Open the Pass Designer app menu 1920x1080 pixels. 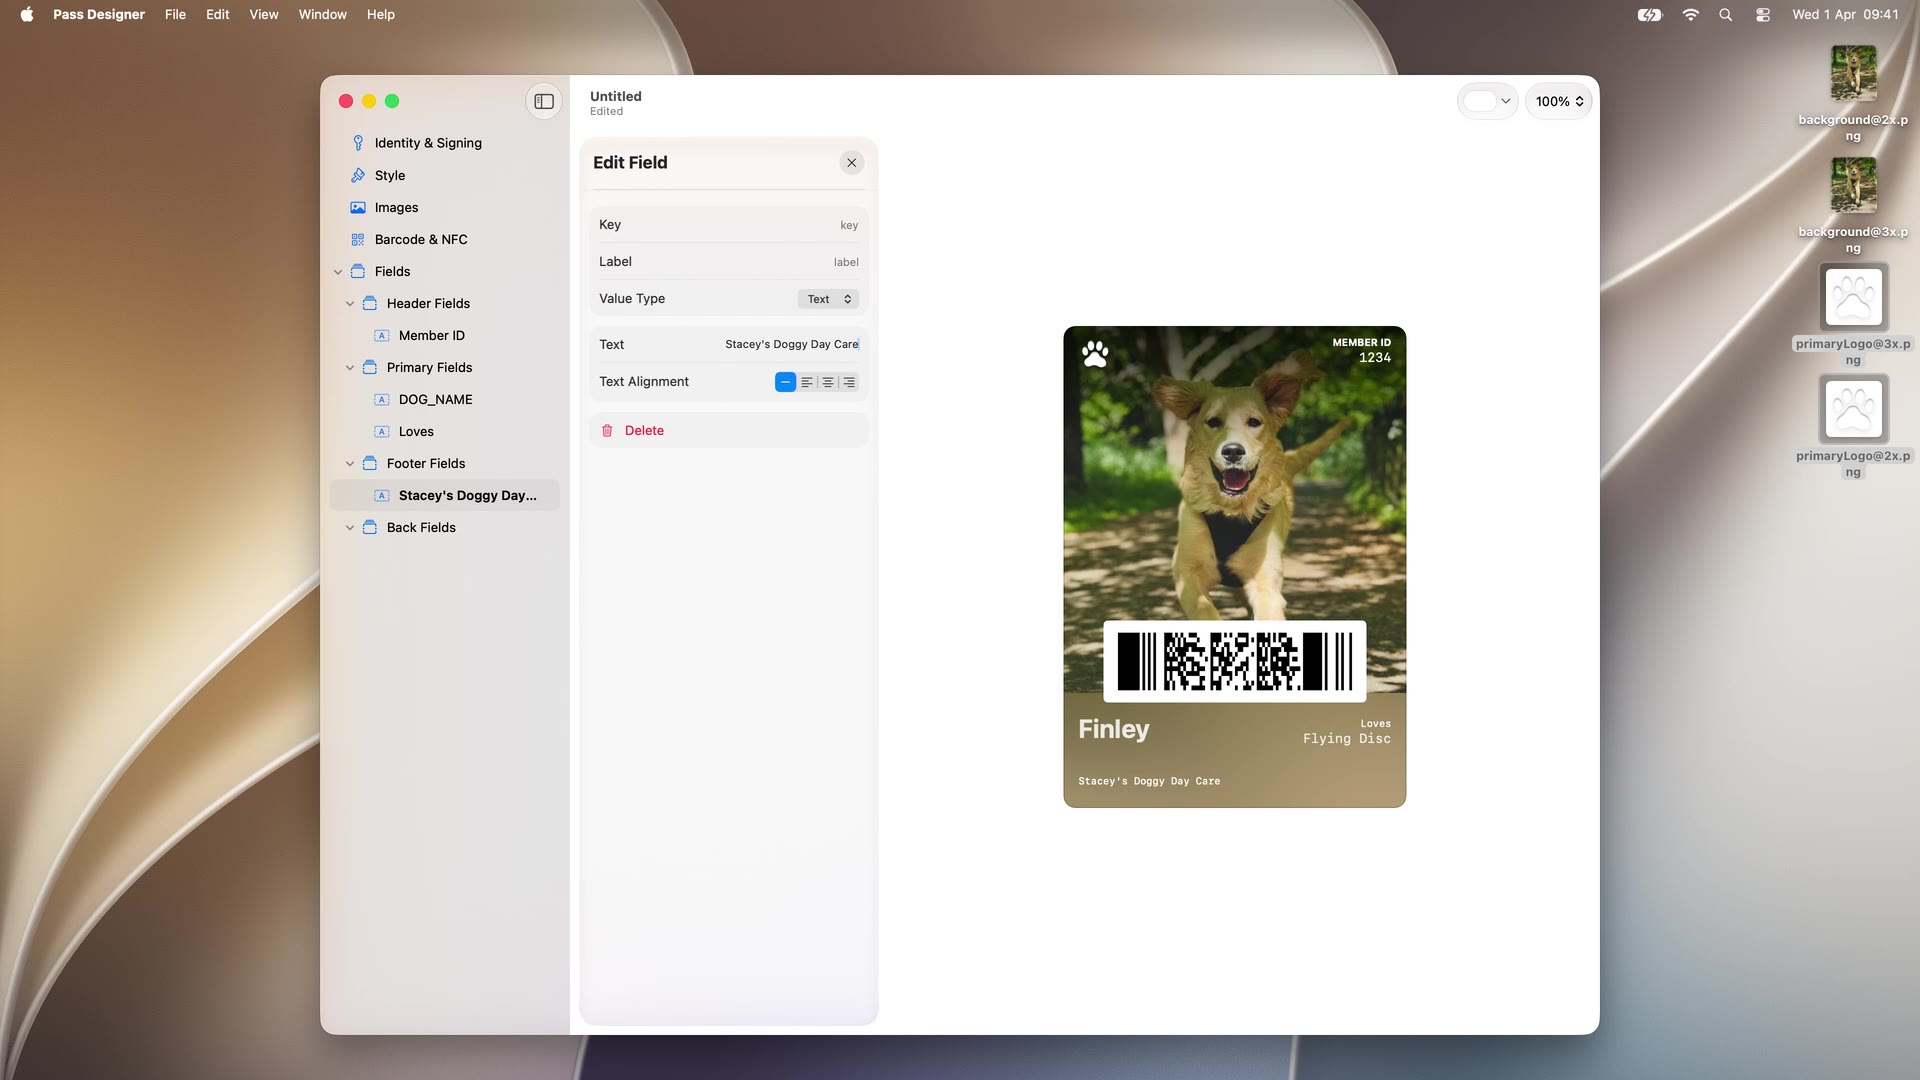[x=99, y=14]
